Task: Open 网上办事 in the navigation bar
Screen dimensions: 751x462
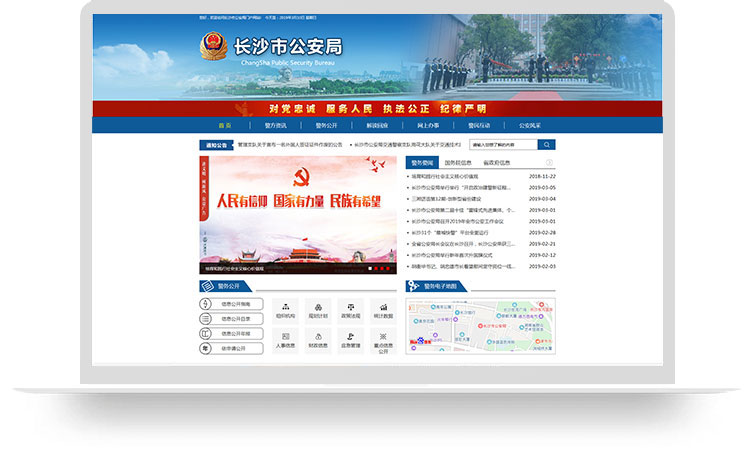Action: tap(428, 125)
